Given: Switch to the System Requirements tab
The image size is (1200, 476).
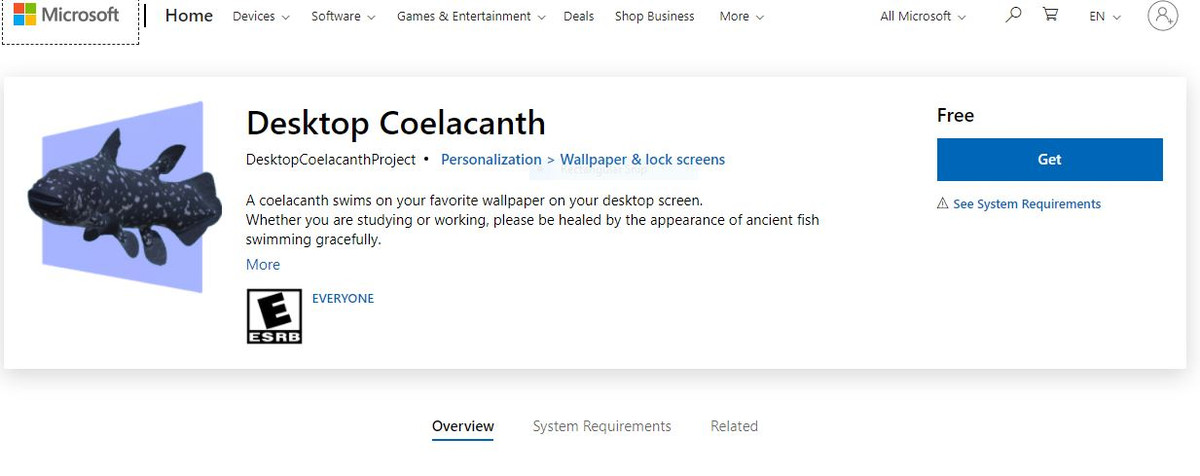Looking at the screenshot, I should 602,426.
